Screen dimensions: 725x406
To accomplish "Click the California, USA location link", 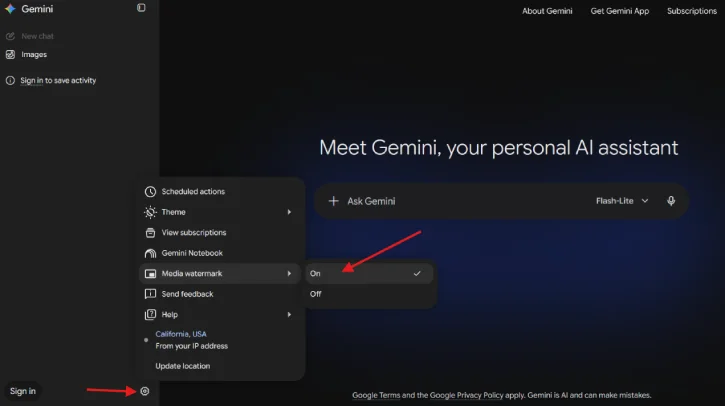I will (x=181, y=334).
